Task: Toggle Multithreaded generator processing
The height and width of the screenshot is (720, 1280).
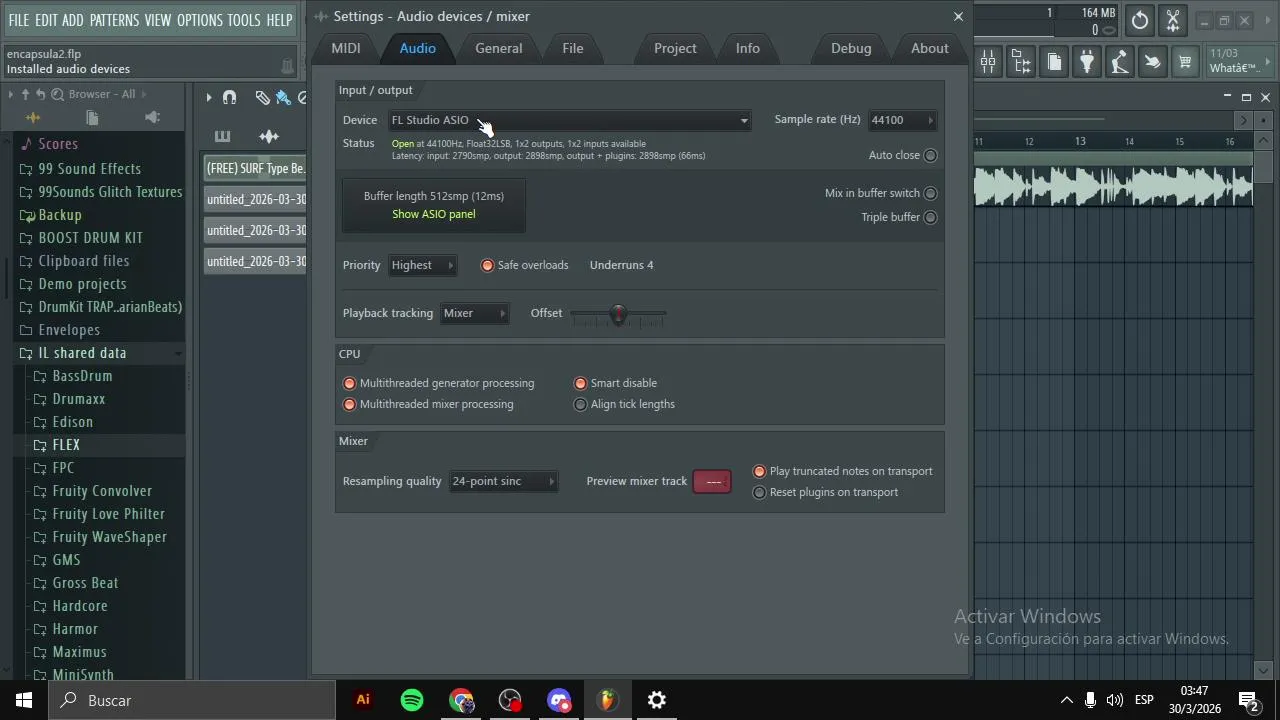Action: pos(349,383)
